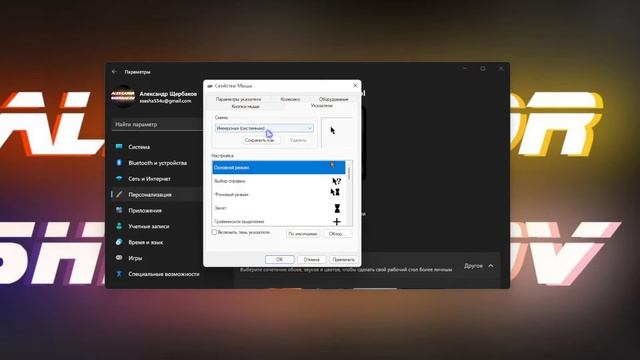Screen dimensions: 640x360
Task: Click the Отмена button
Action: [311, 259]
